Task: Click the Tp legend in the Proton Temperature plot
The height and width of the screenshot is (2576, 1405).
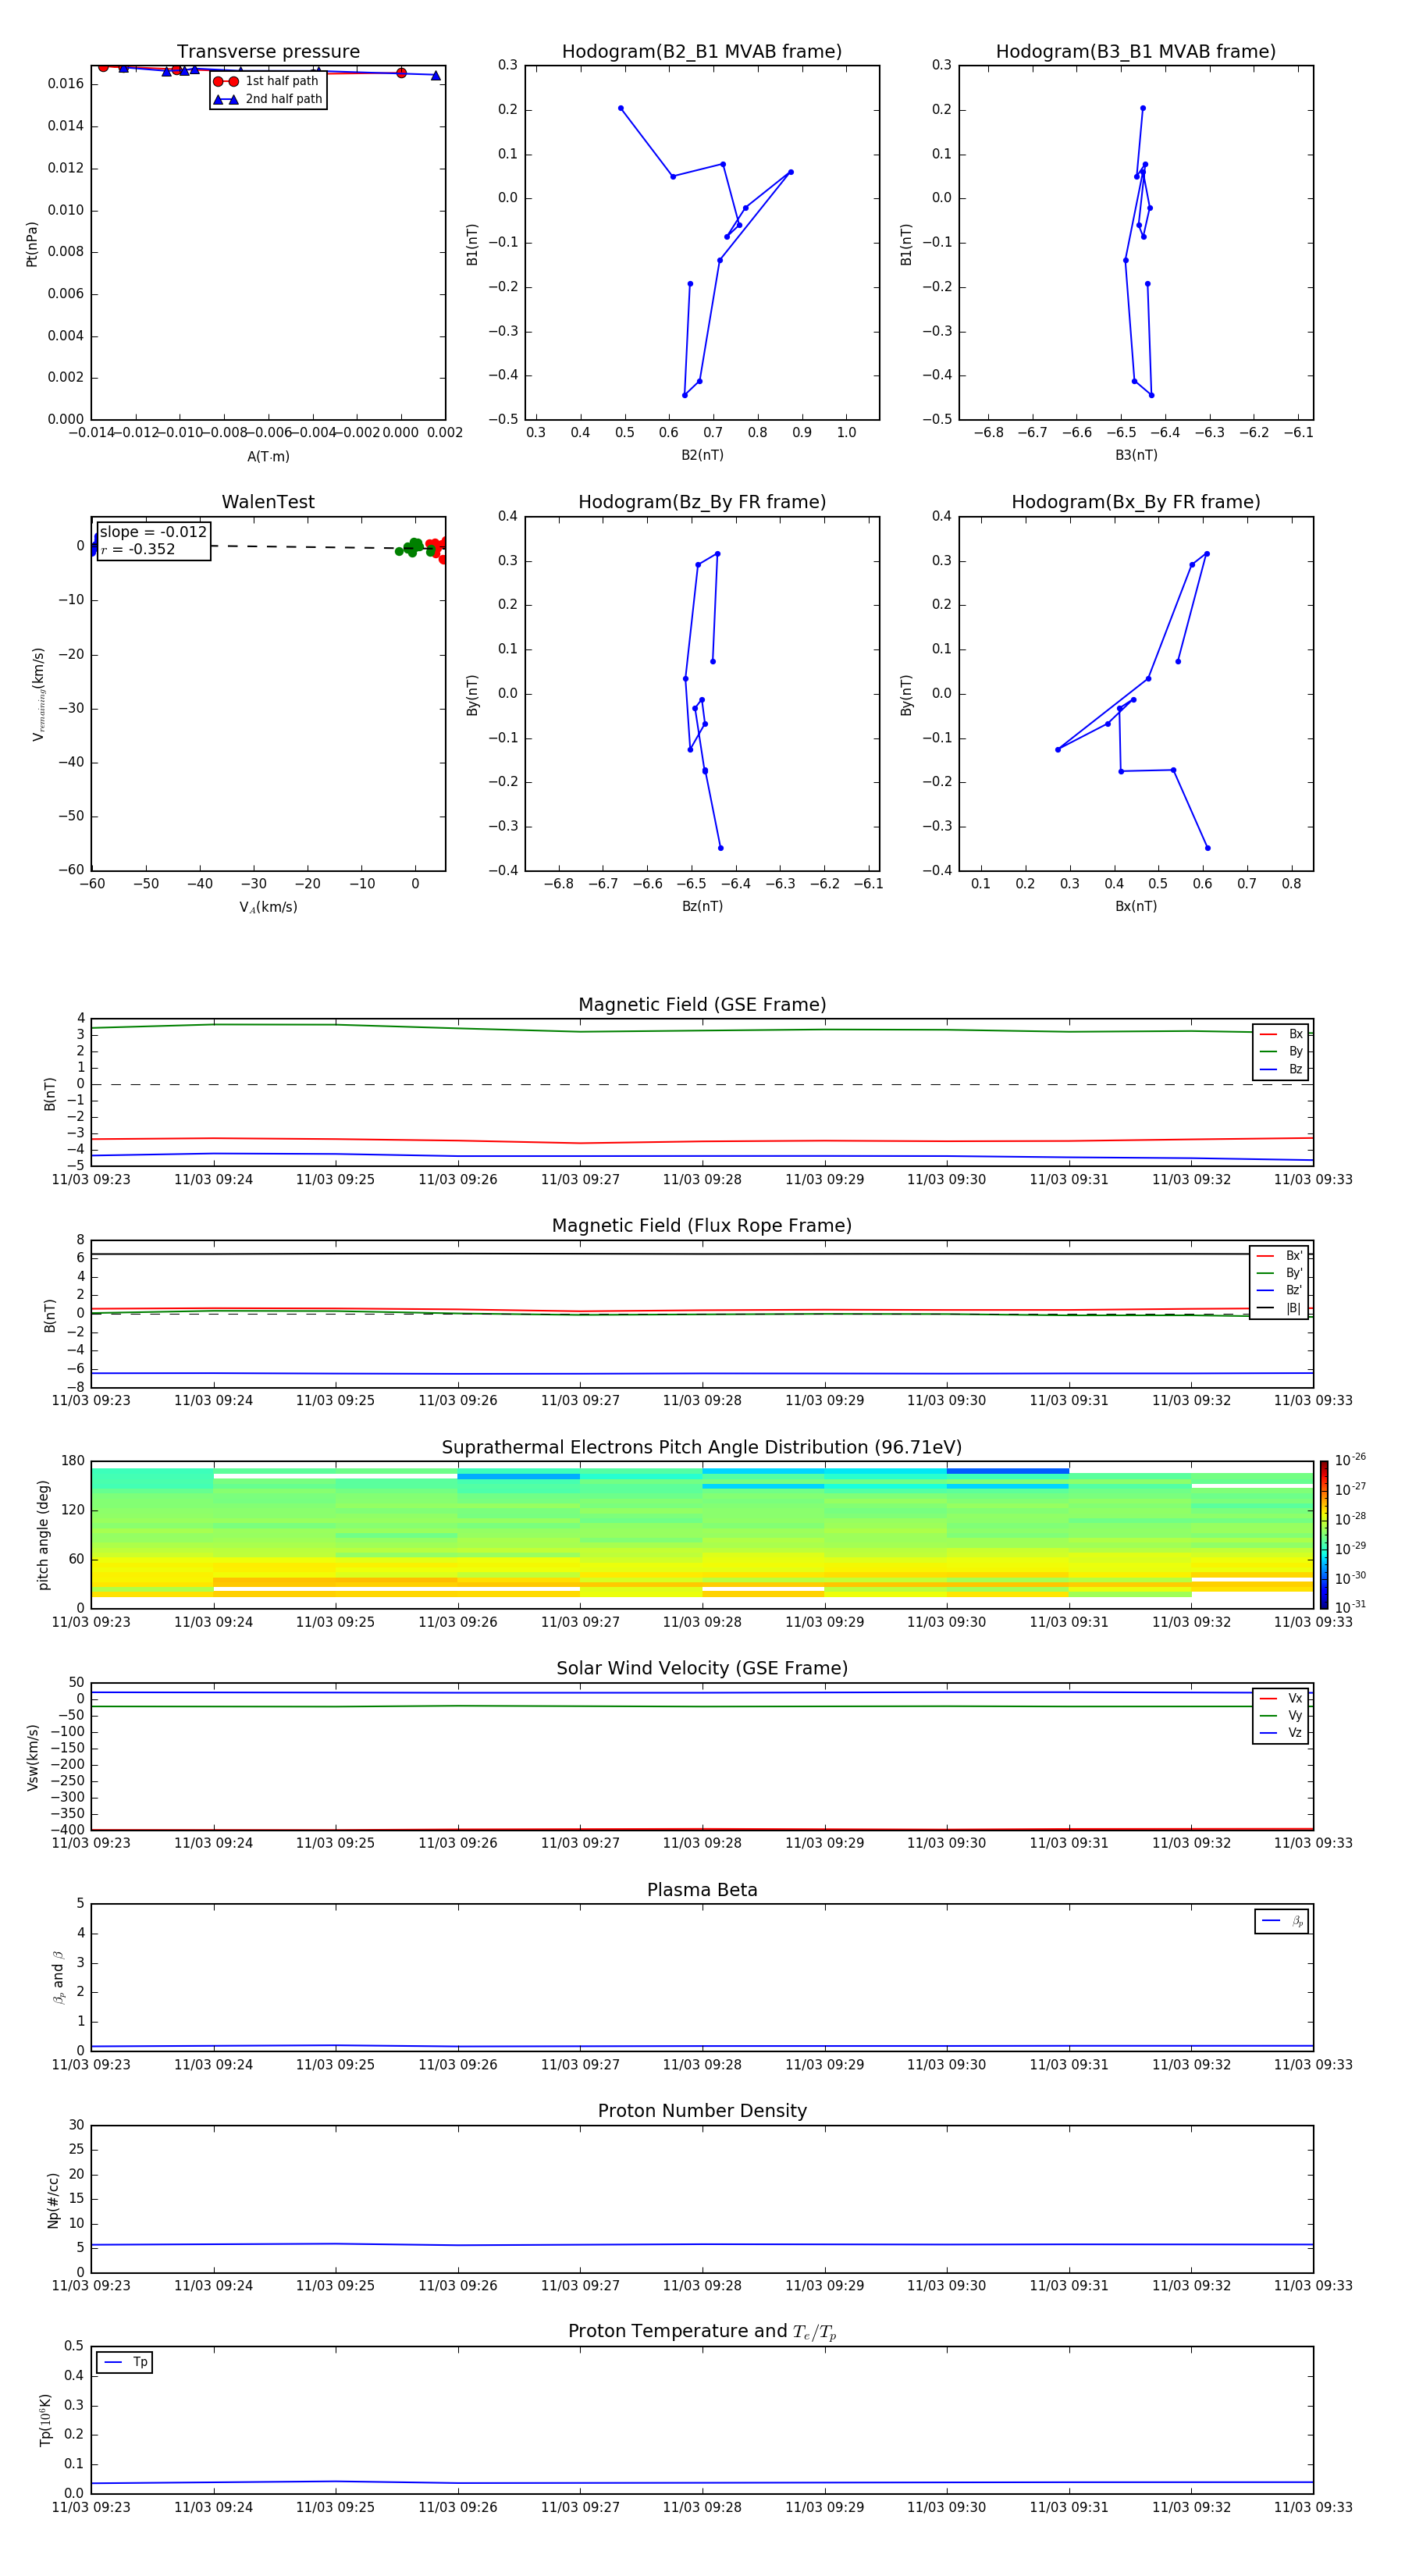Action: 125,2362
